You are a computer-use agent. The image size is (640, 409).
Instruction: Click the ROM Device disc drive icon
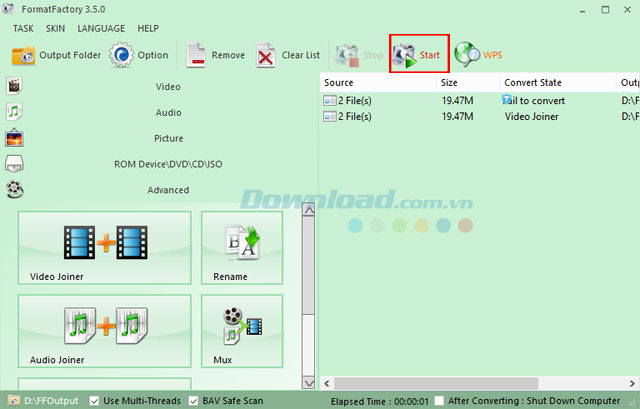14,164
